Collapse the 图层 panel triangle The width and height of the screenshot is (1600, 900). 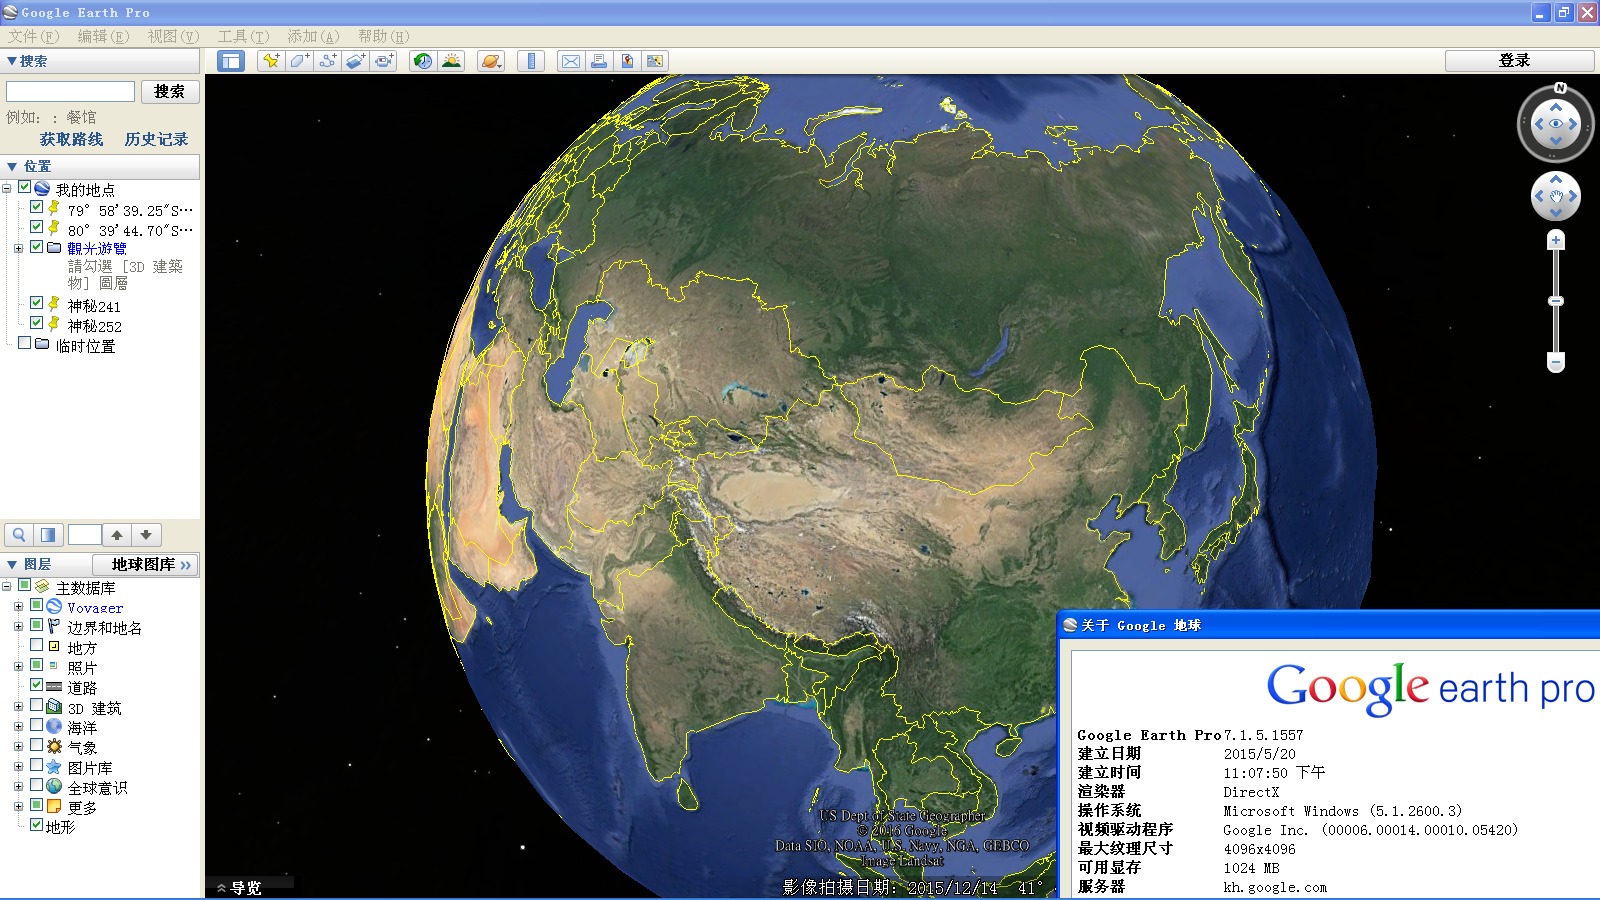coord(12,564)
